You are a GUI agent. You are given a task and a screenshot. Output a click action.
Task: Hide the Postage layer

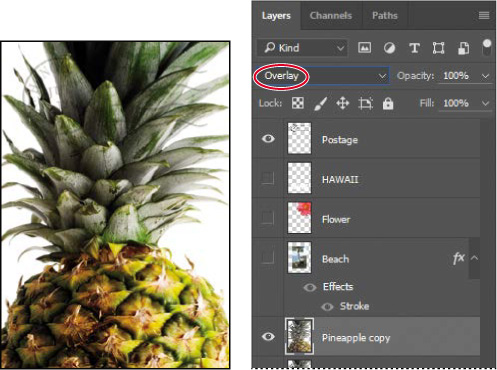coord(268,138)
